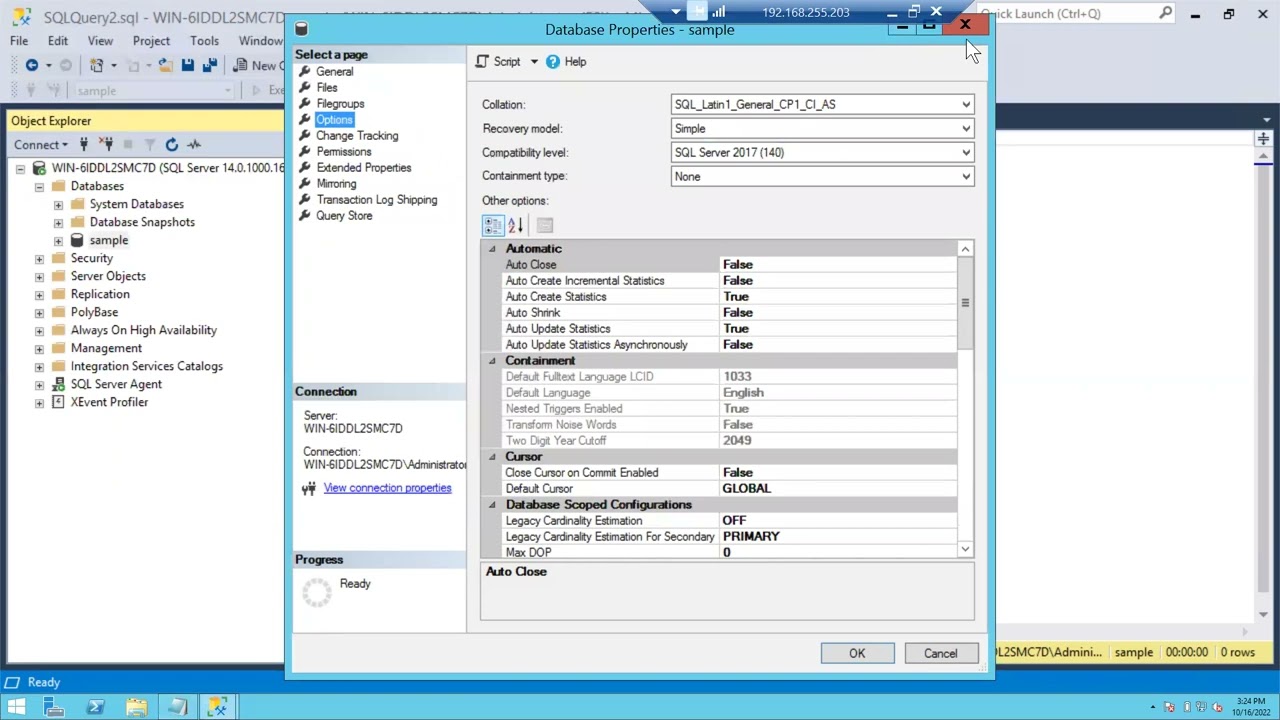Select the Files page

(327, 88)
